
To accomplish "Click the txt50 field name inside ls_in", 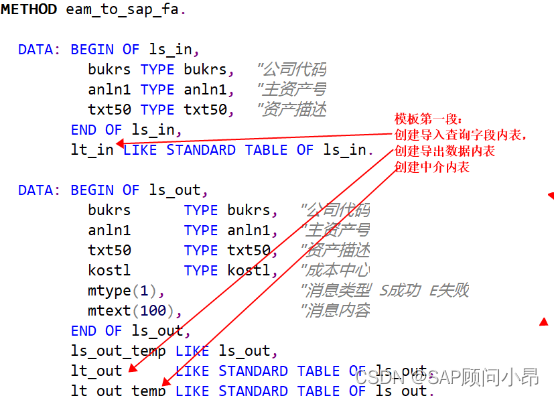I will click(109, 110).
